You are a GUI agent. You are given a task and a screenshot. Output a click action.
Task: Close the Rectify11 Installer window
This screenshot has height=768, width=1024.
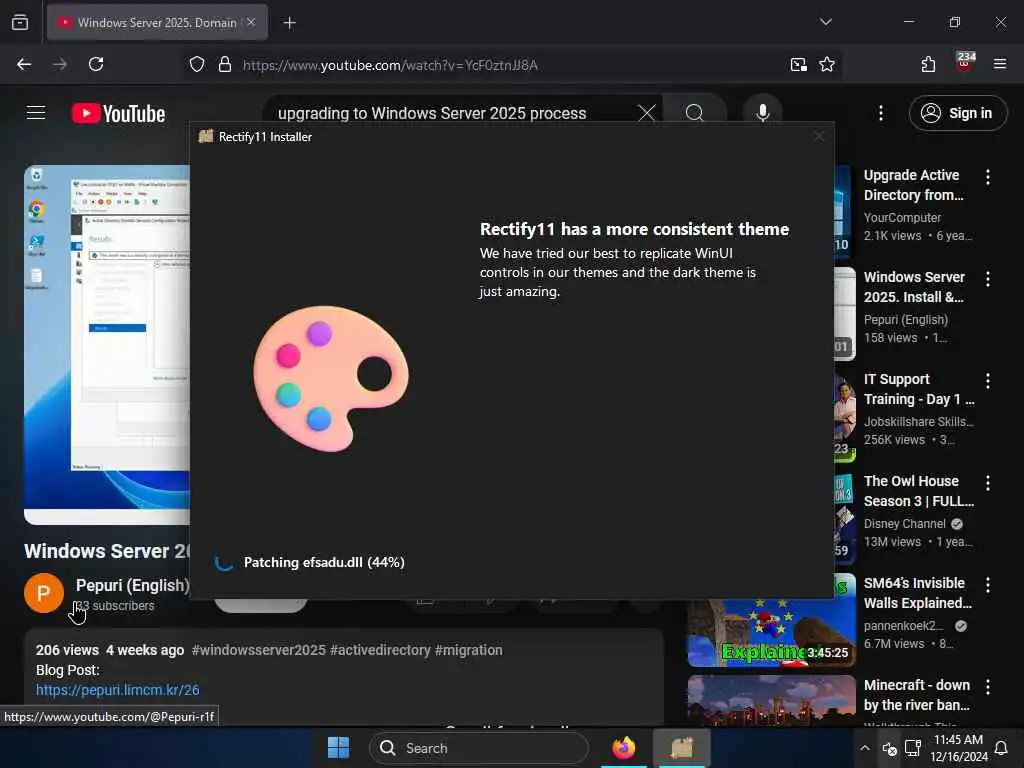point(819,136)
